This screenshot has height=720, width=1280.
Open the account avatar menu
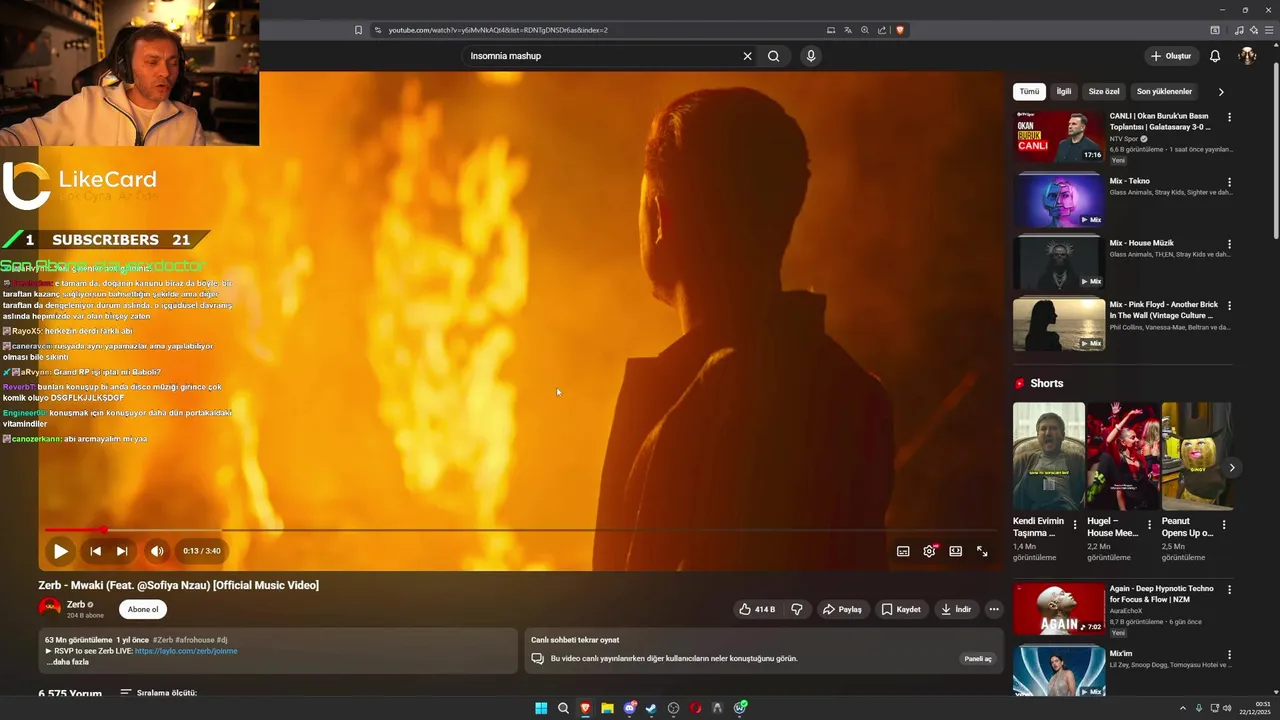(1247, 56)
